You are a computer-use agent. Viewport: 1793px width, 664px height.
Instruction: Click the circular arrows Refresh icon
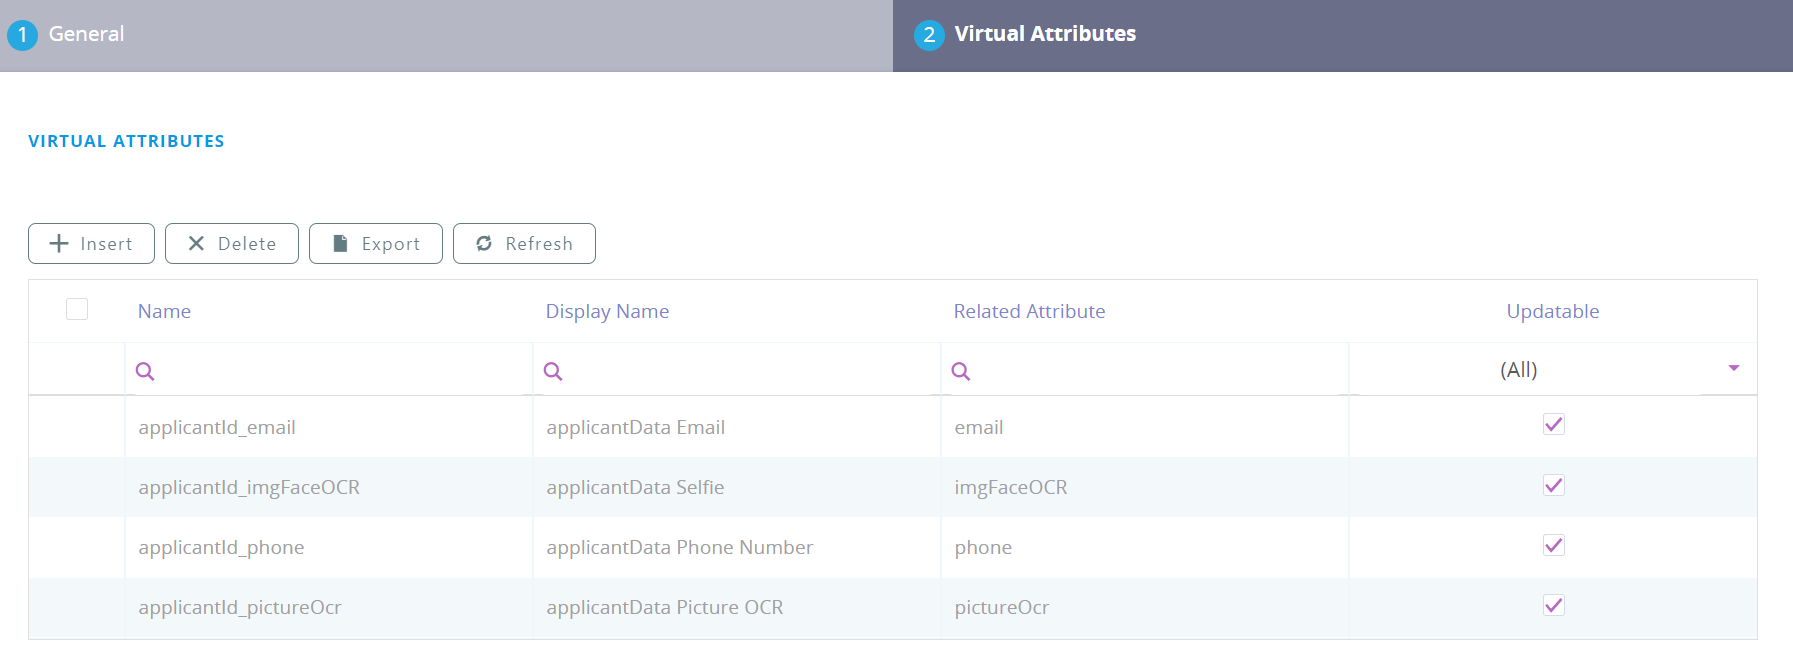click(x=484, y=243)
